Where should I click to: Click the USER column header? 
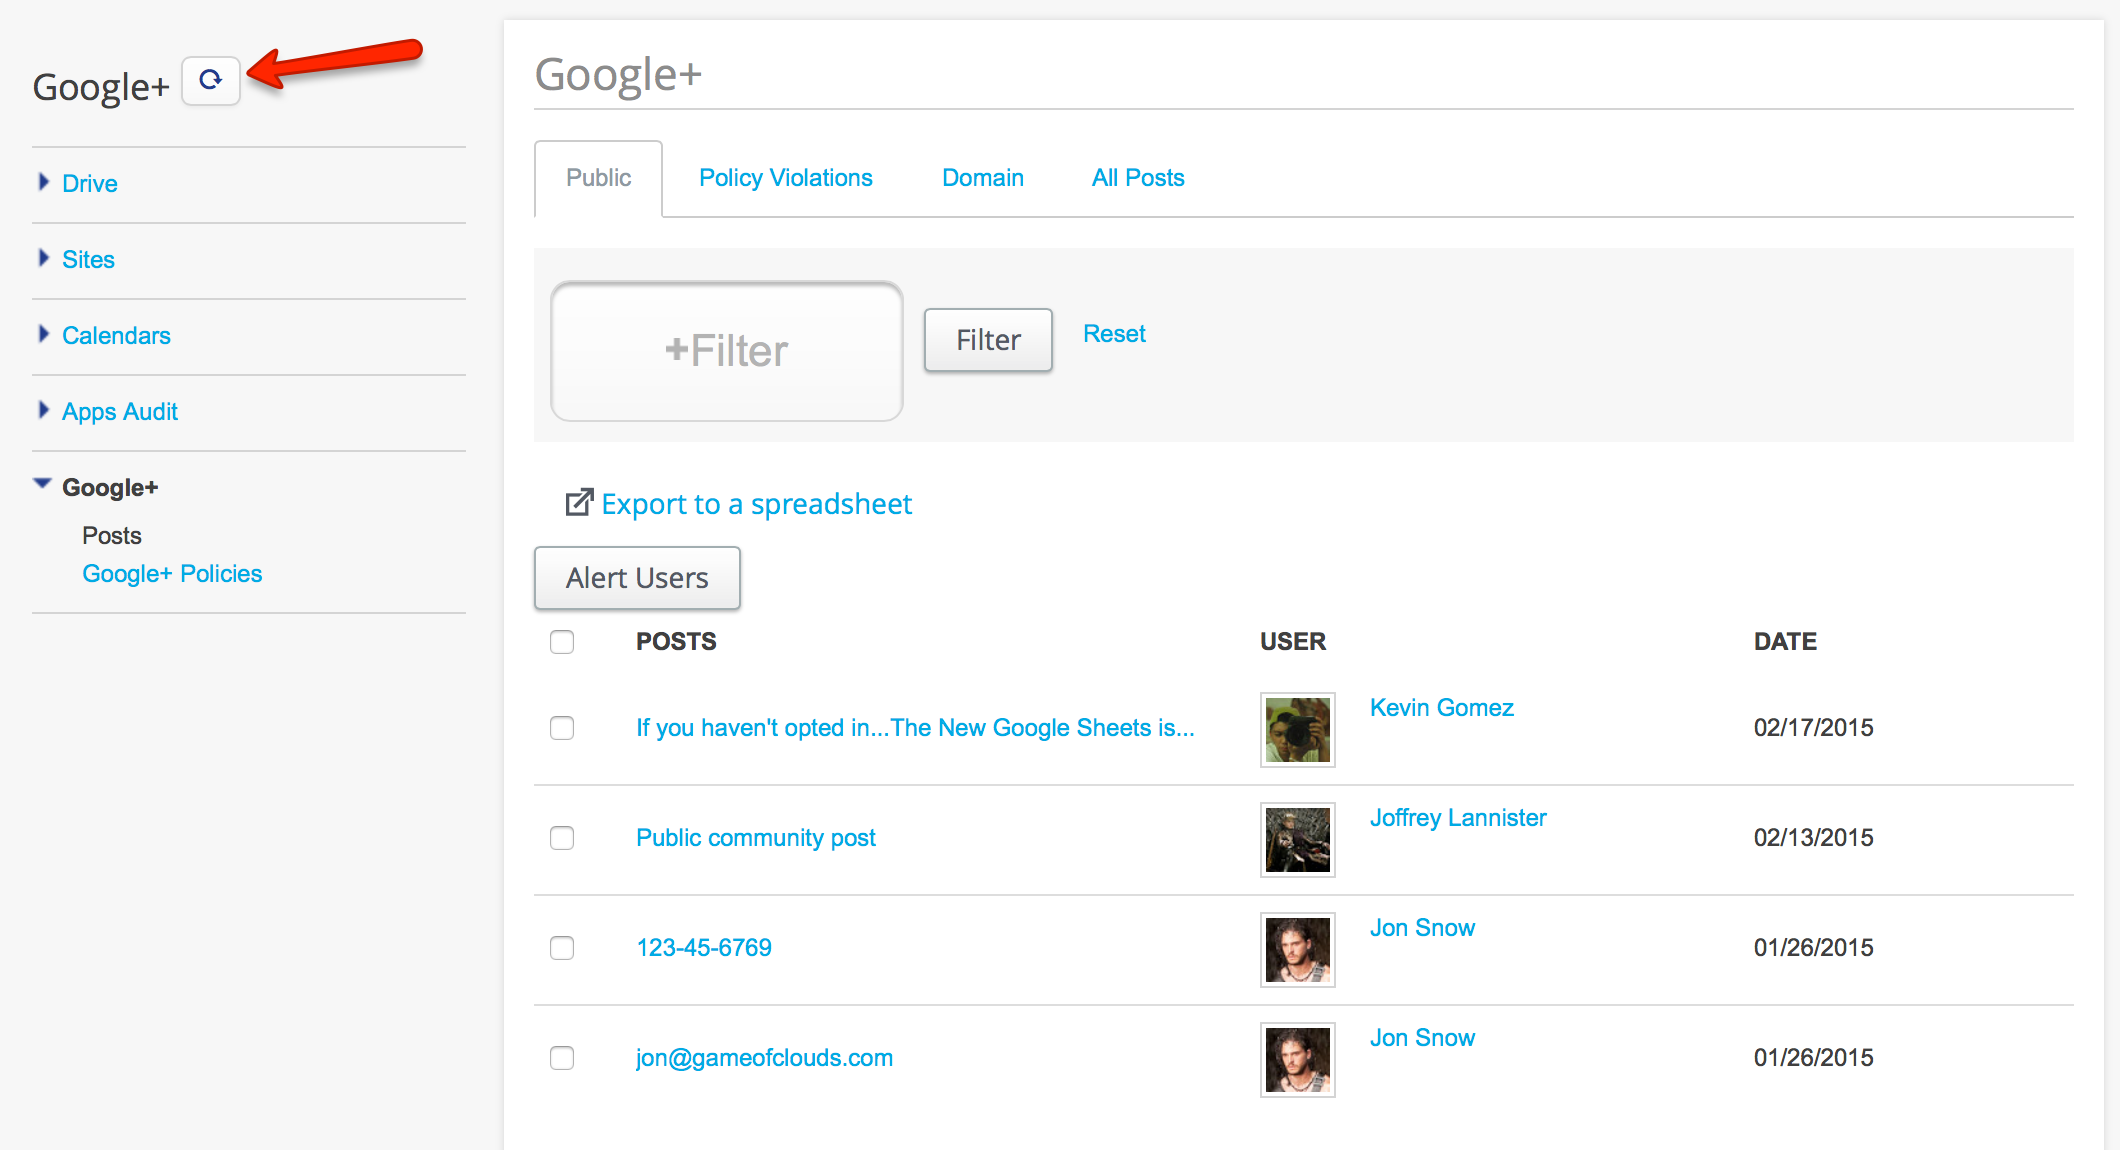tap(1293, 642)
